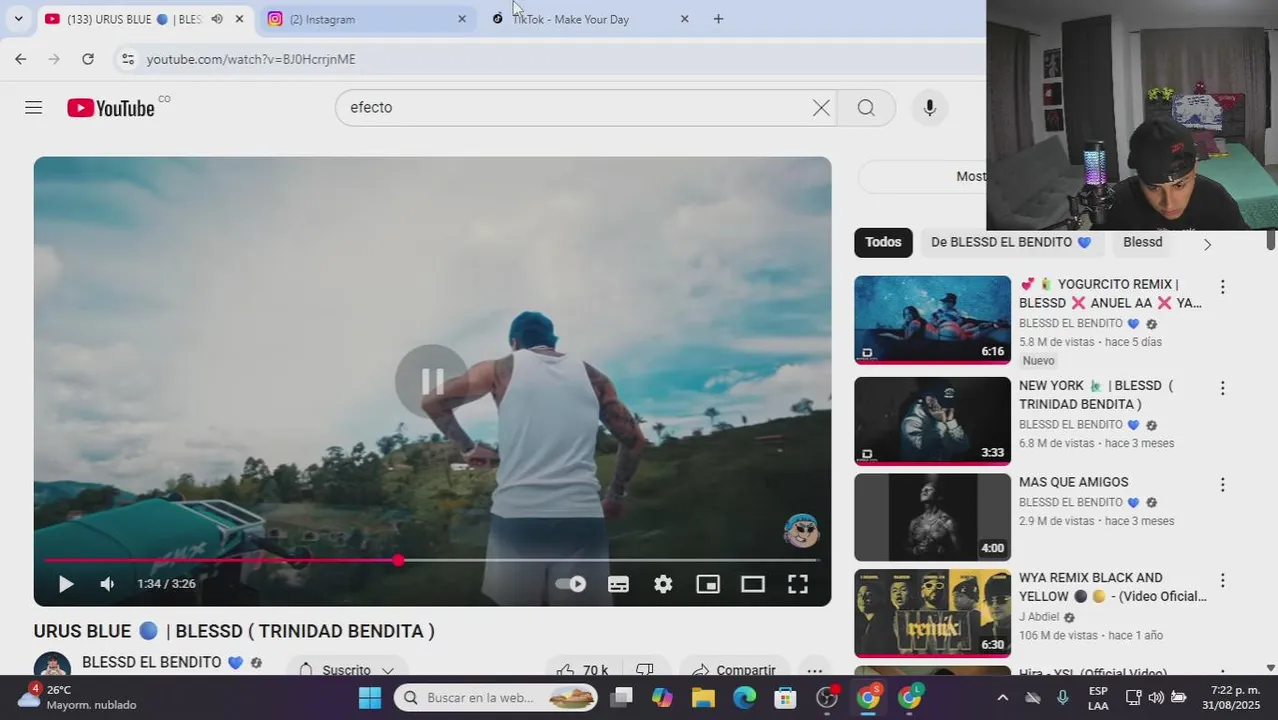This screenshot has width=1278, height=720.
Task: Toggle the autoplay switch in the player
Action: [571, 584]
